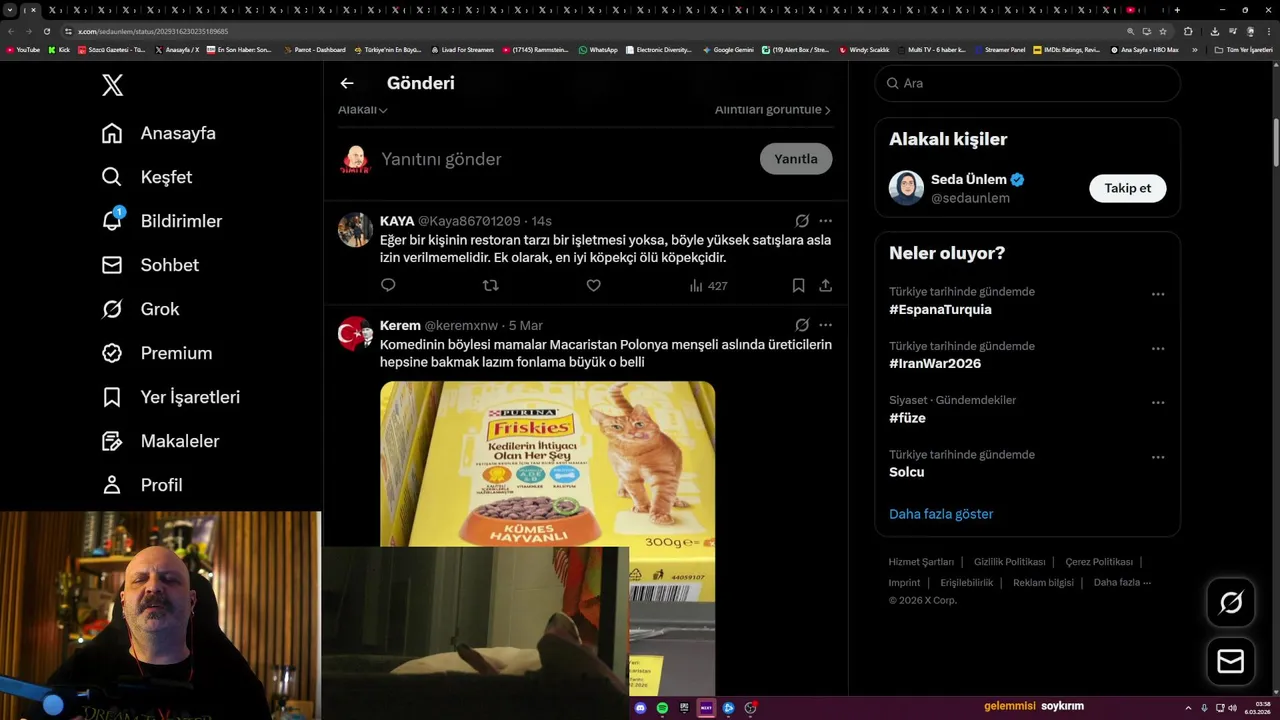Open #EspanaTurquia trend
The image size is (1280, 720).
pyautogui.click(x=940, y=310)
